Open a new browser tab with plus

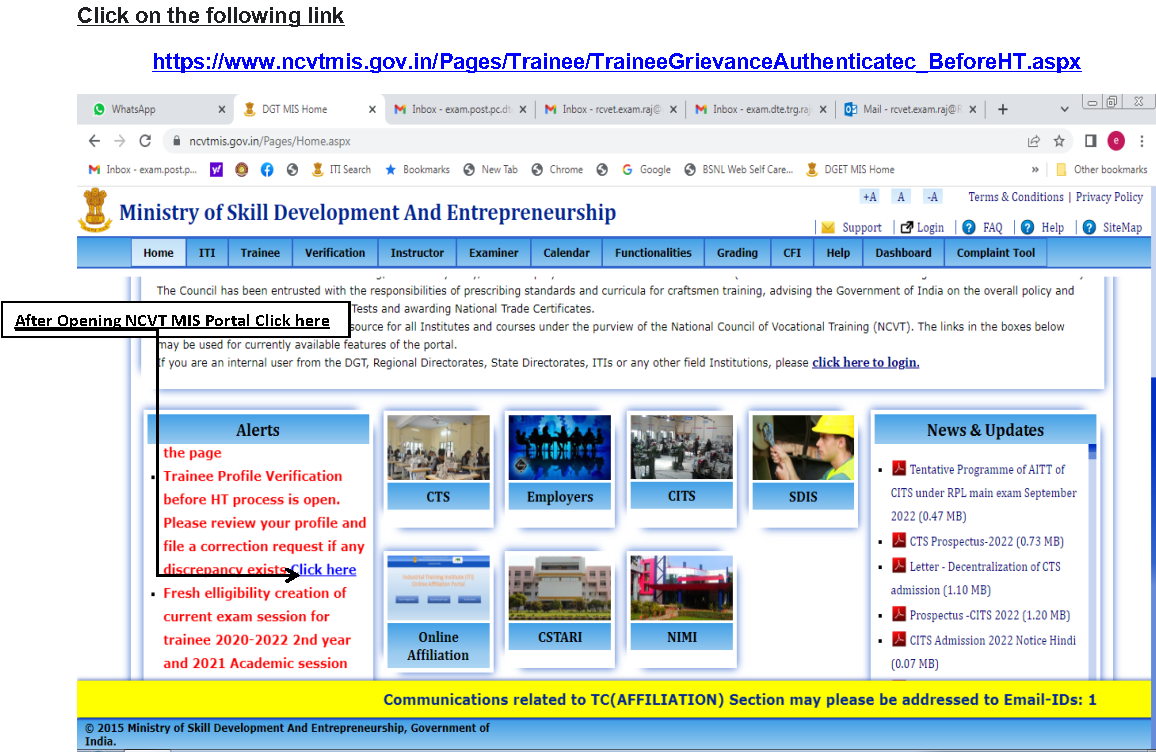(1003, 109)
